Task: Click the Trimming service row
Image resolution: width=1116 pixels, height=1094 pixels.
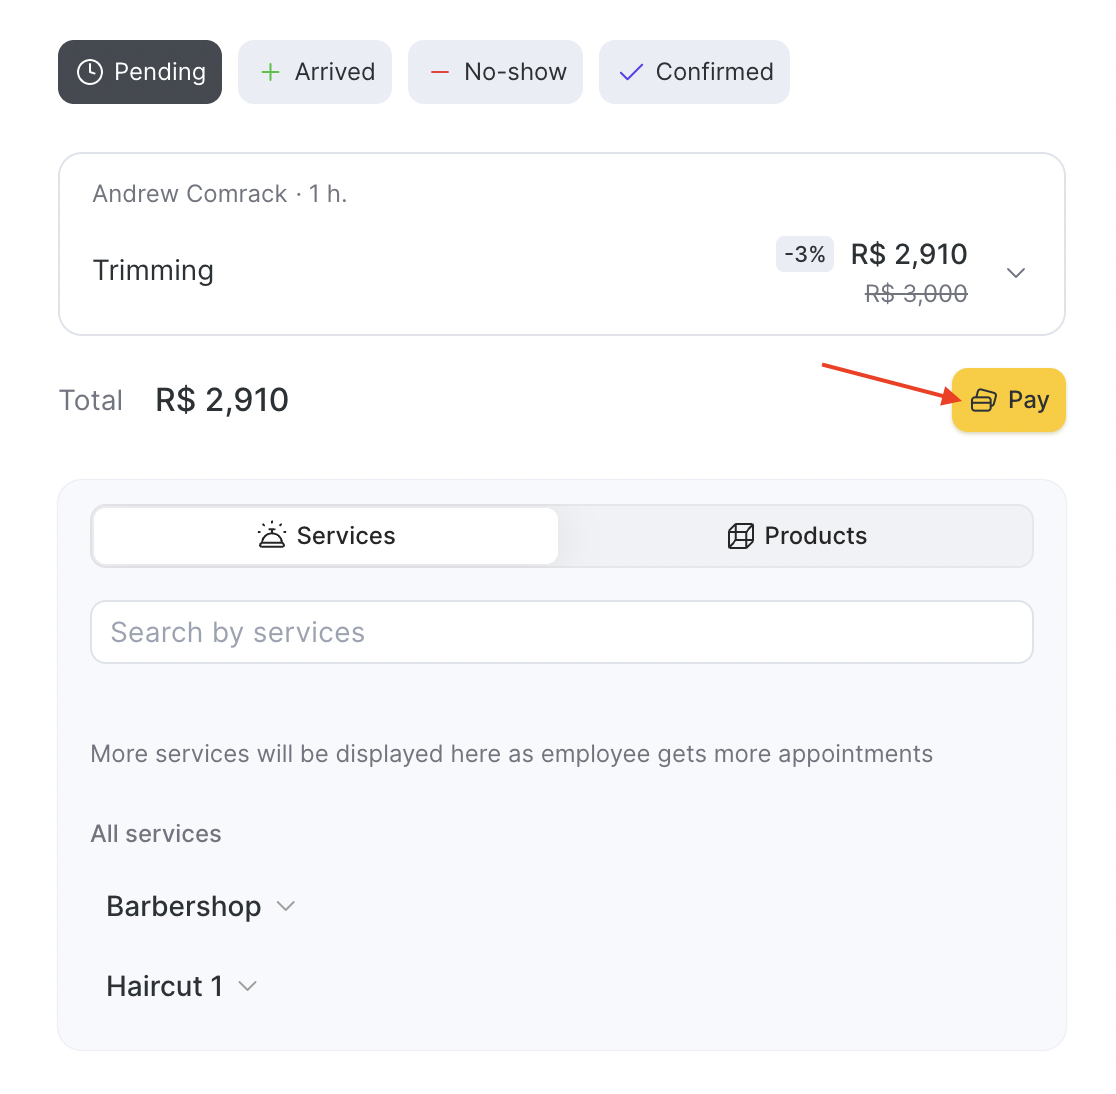Action: (x=400, y=271)
